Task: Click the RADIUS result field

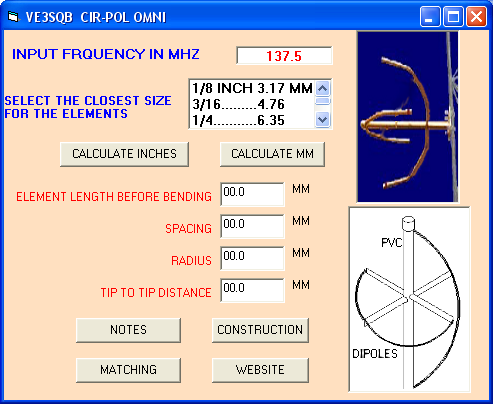Action: (252, 258)
